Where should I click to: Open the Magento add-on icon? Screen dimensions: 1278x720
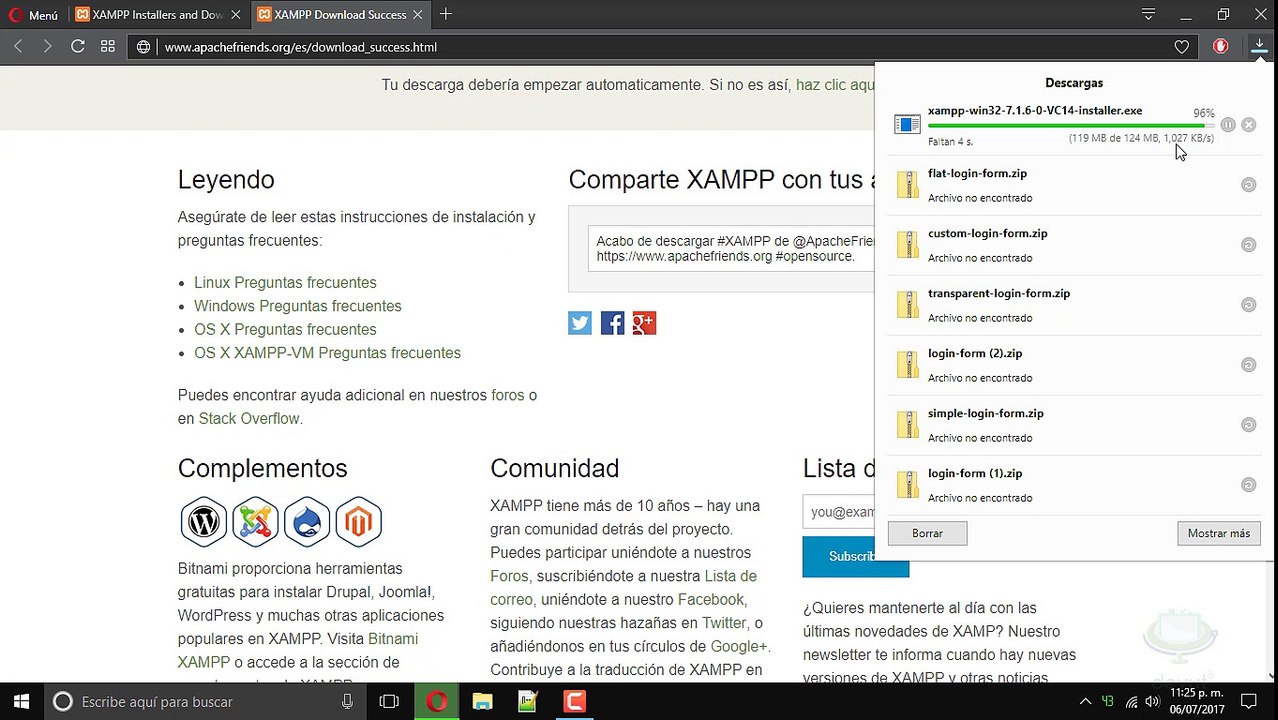click(x=359, y=522)
